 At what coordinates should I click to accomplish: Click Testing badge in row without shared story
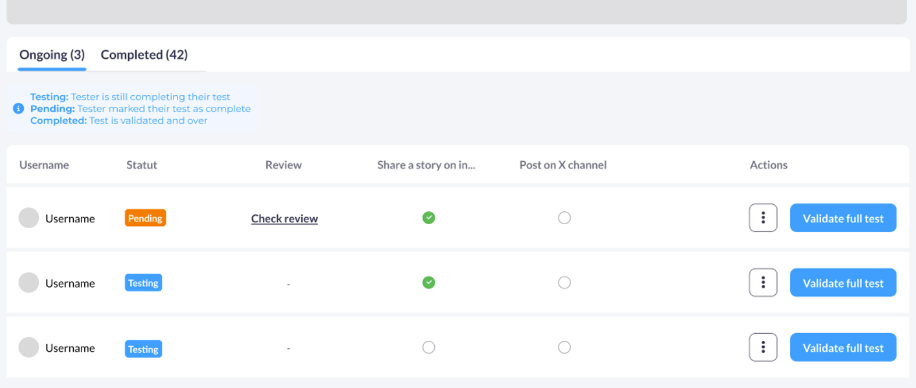click(x=144, y=349)
